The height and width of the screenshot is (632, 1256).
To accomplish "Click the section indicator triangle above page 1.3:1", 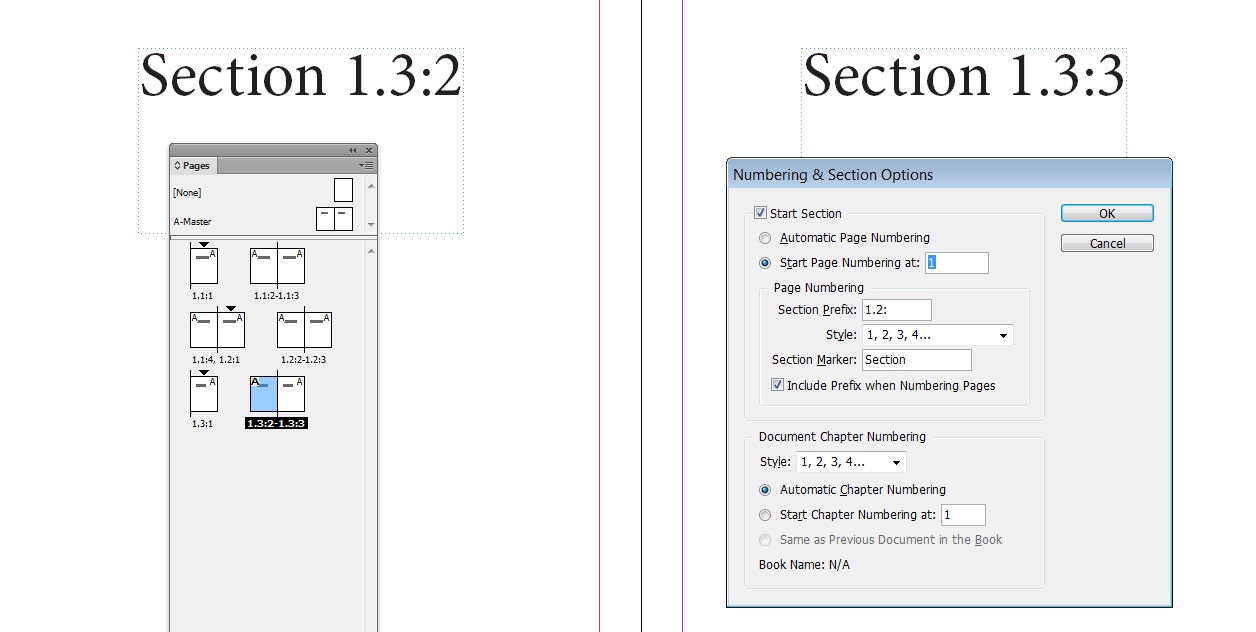I will click(x=203, y=371).
